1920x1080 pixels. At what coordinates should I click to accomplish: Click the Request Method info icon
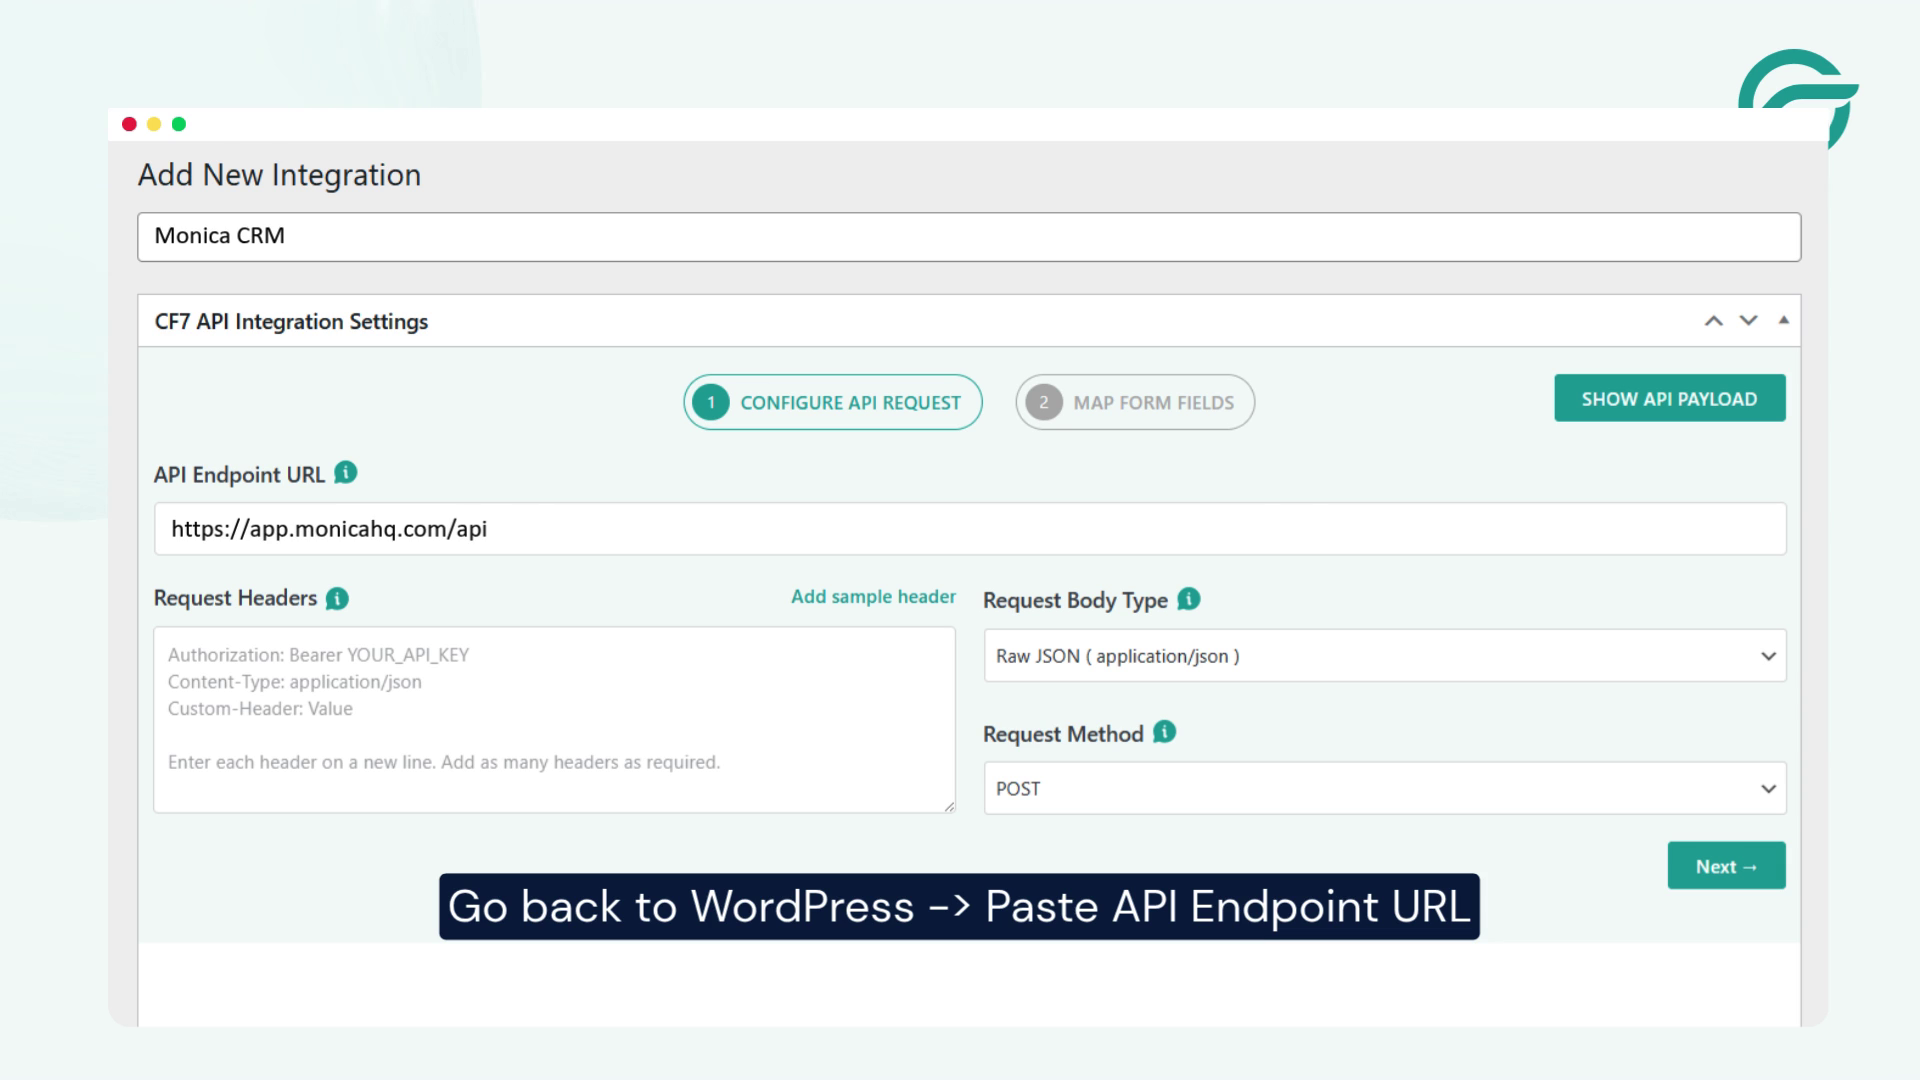coord(1165,732)
